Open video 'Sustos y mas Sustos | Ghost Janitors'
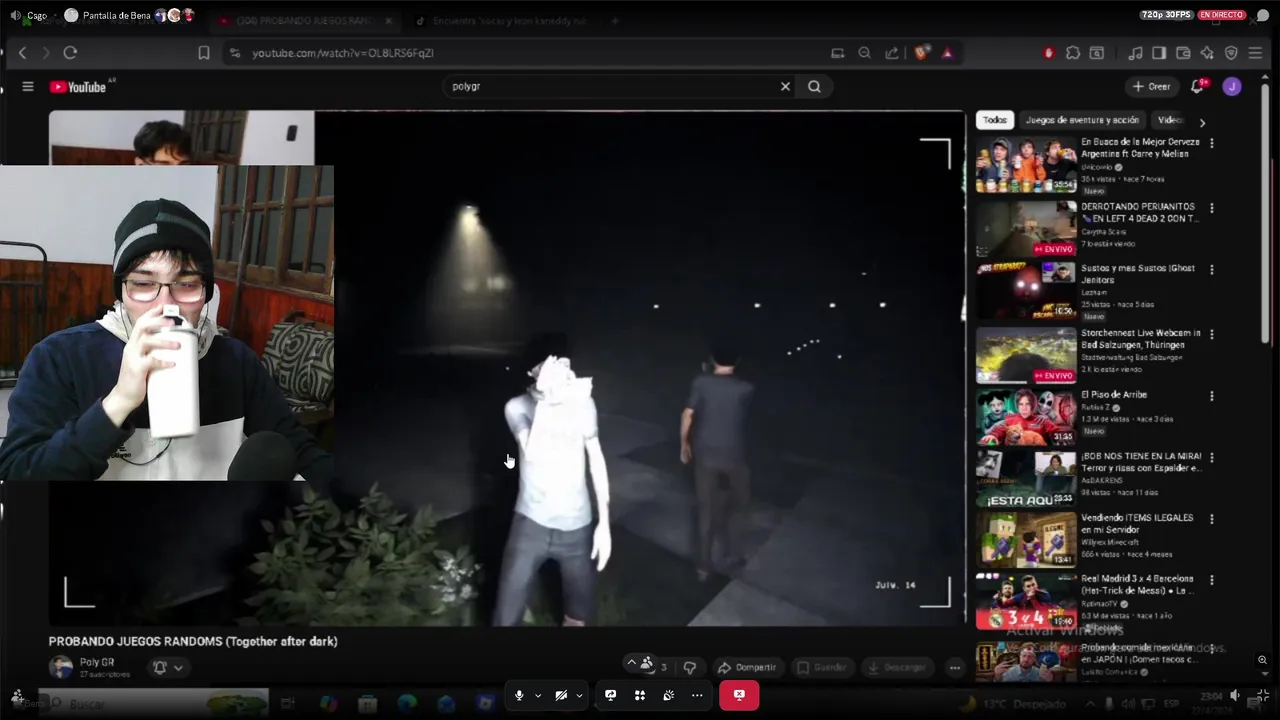The height and width of the screenshot is (720, 1280). tap(1138, 275)
